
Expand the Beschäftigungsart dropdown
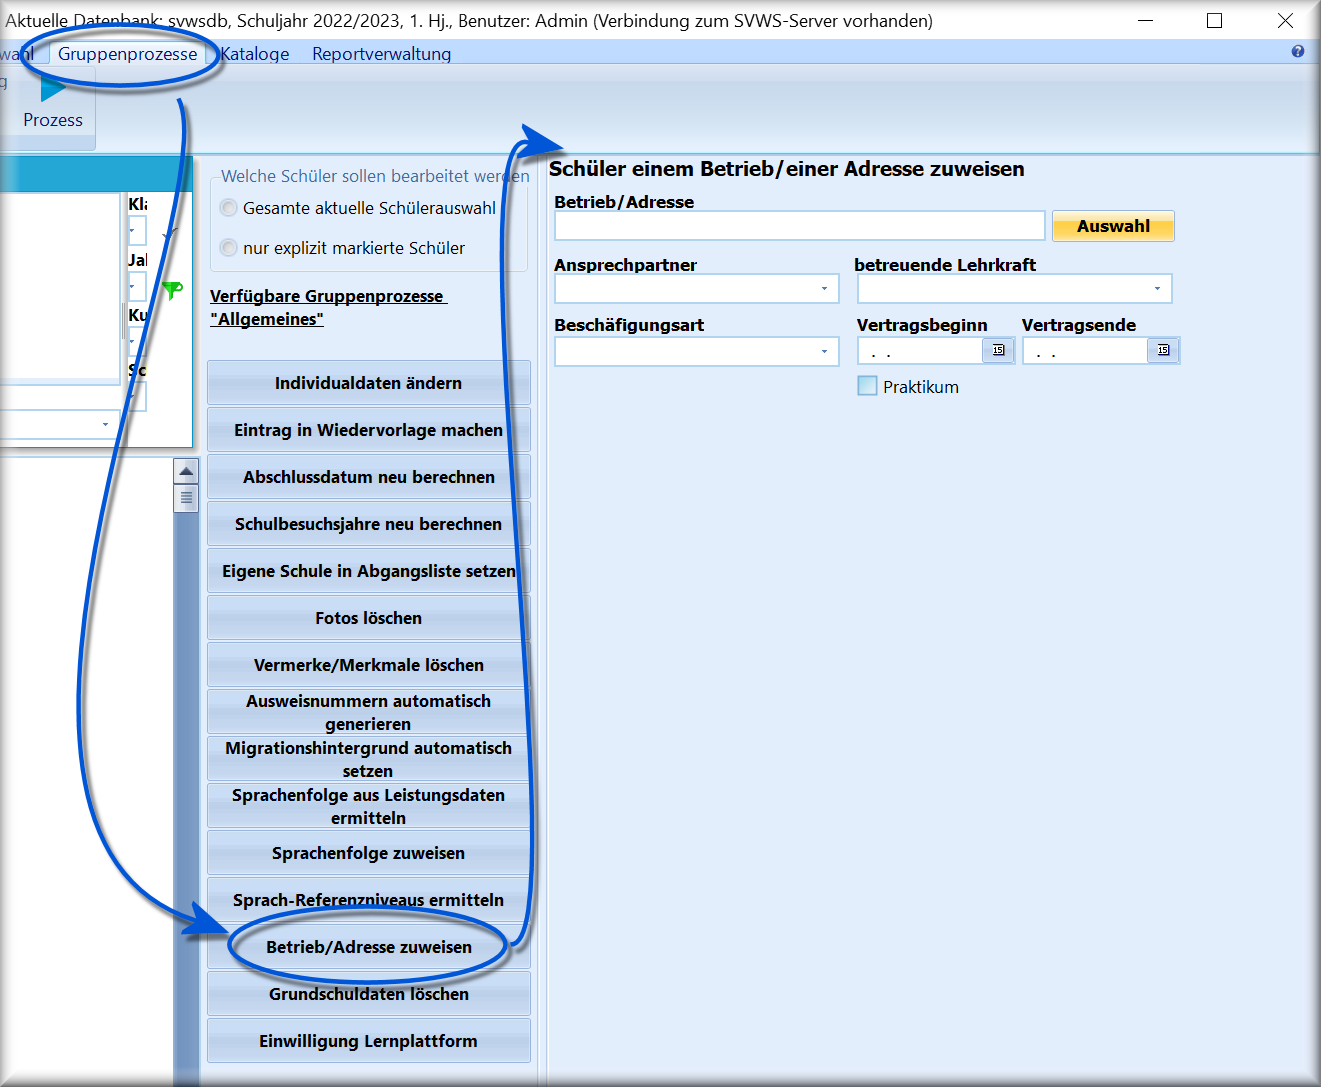(x=824, y=351)
